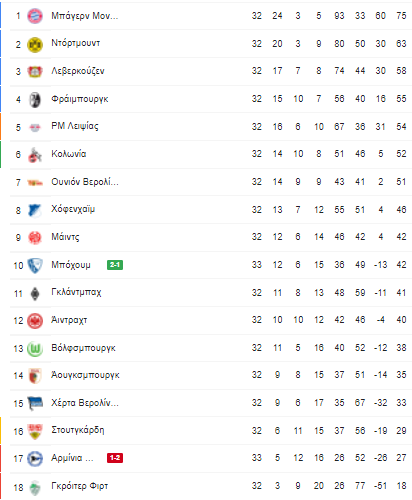The height and width of the screenshot is (500, 412).
Task: Click the Άουγκσμπουργκ team name
Action: 85,375
